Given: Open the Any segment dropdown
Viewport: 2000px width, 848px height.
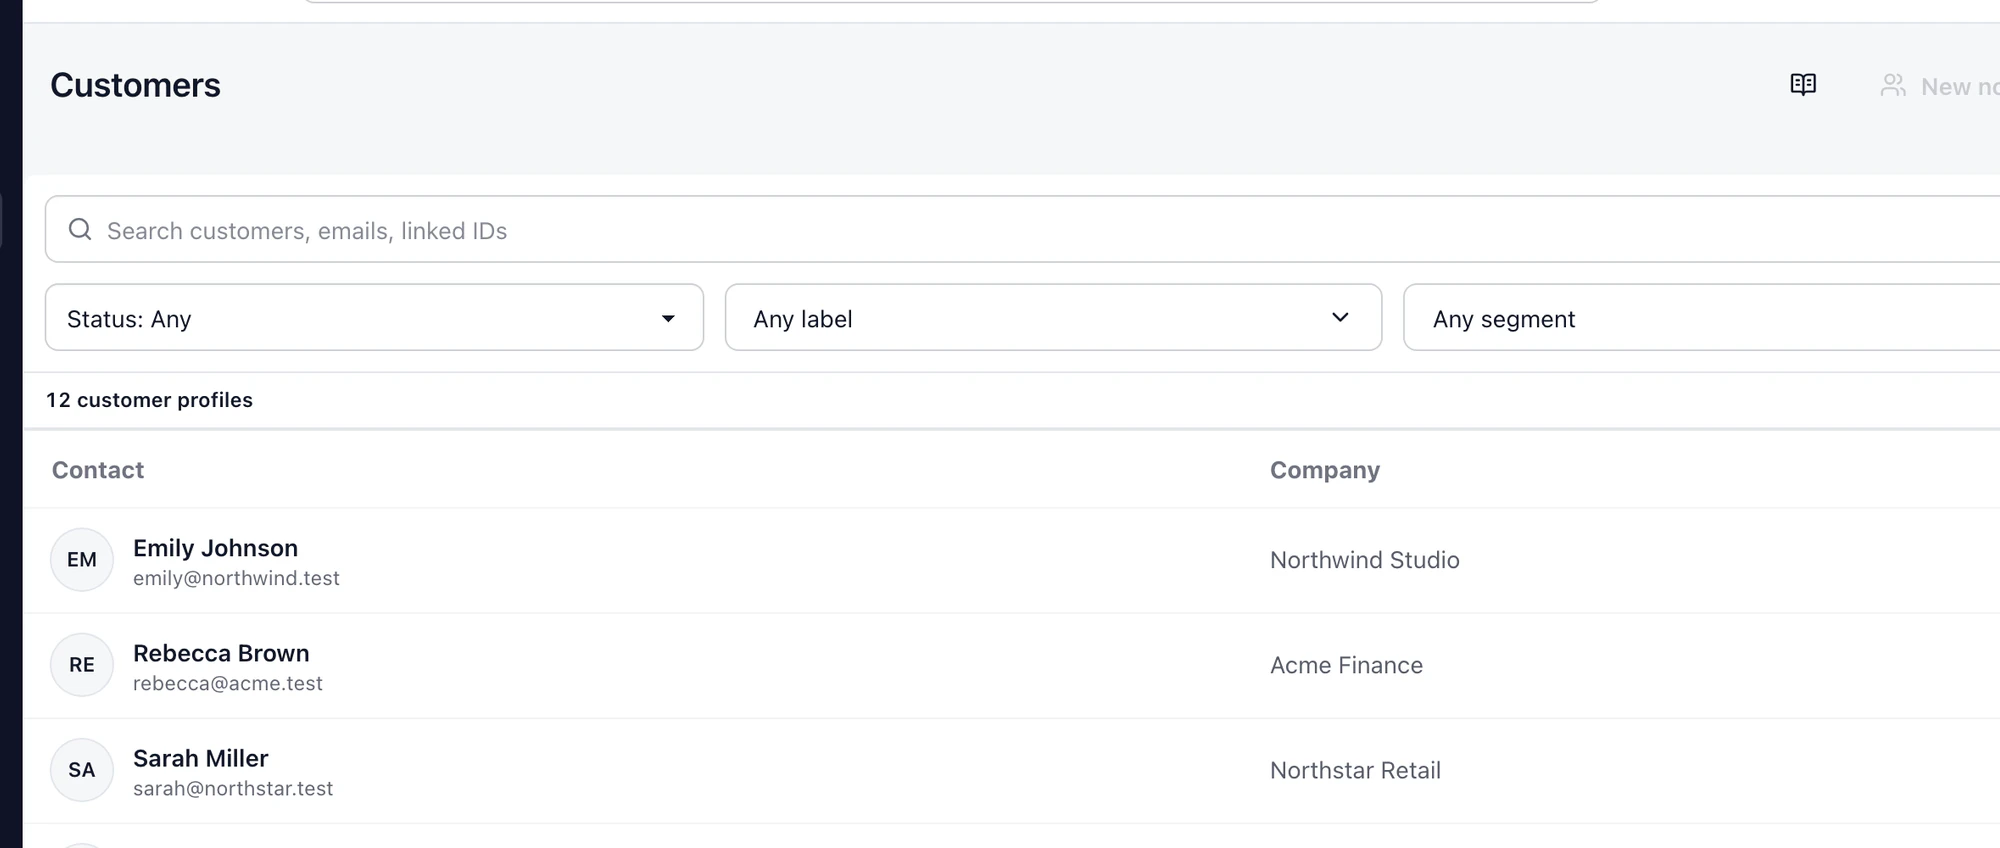Looking at the screenshot, I should pos(1701,318).
